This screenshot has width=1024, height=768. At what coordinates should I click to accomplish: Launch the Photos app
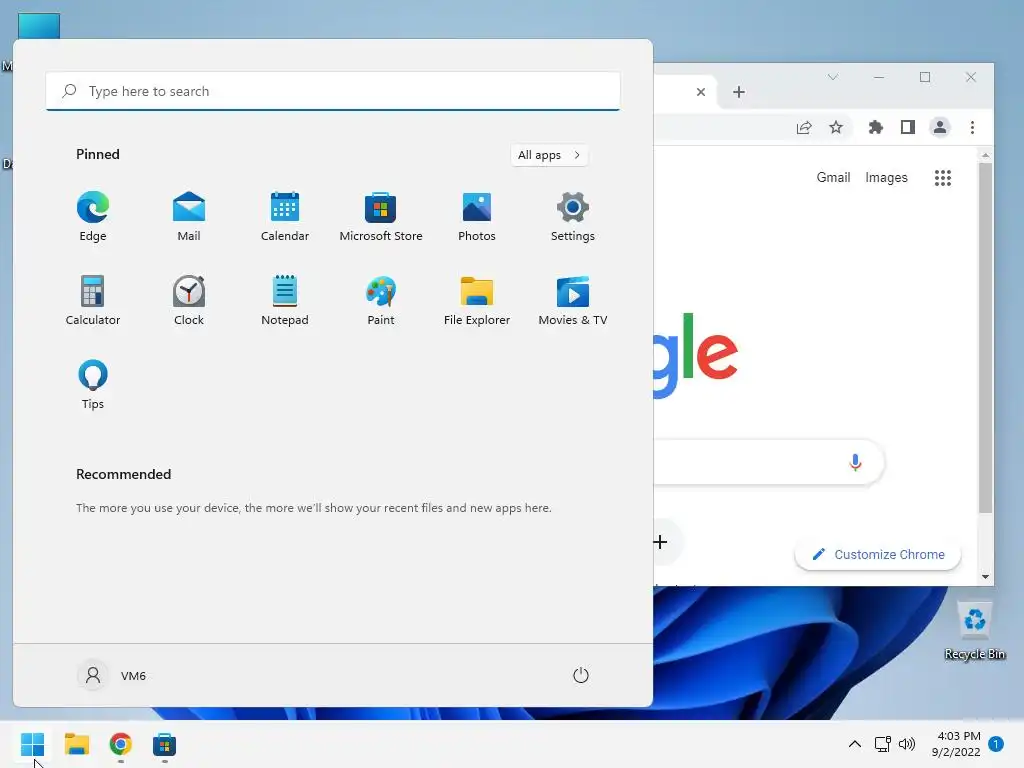point(477,217)
